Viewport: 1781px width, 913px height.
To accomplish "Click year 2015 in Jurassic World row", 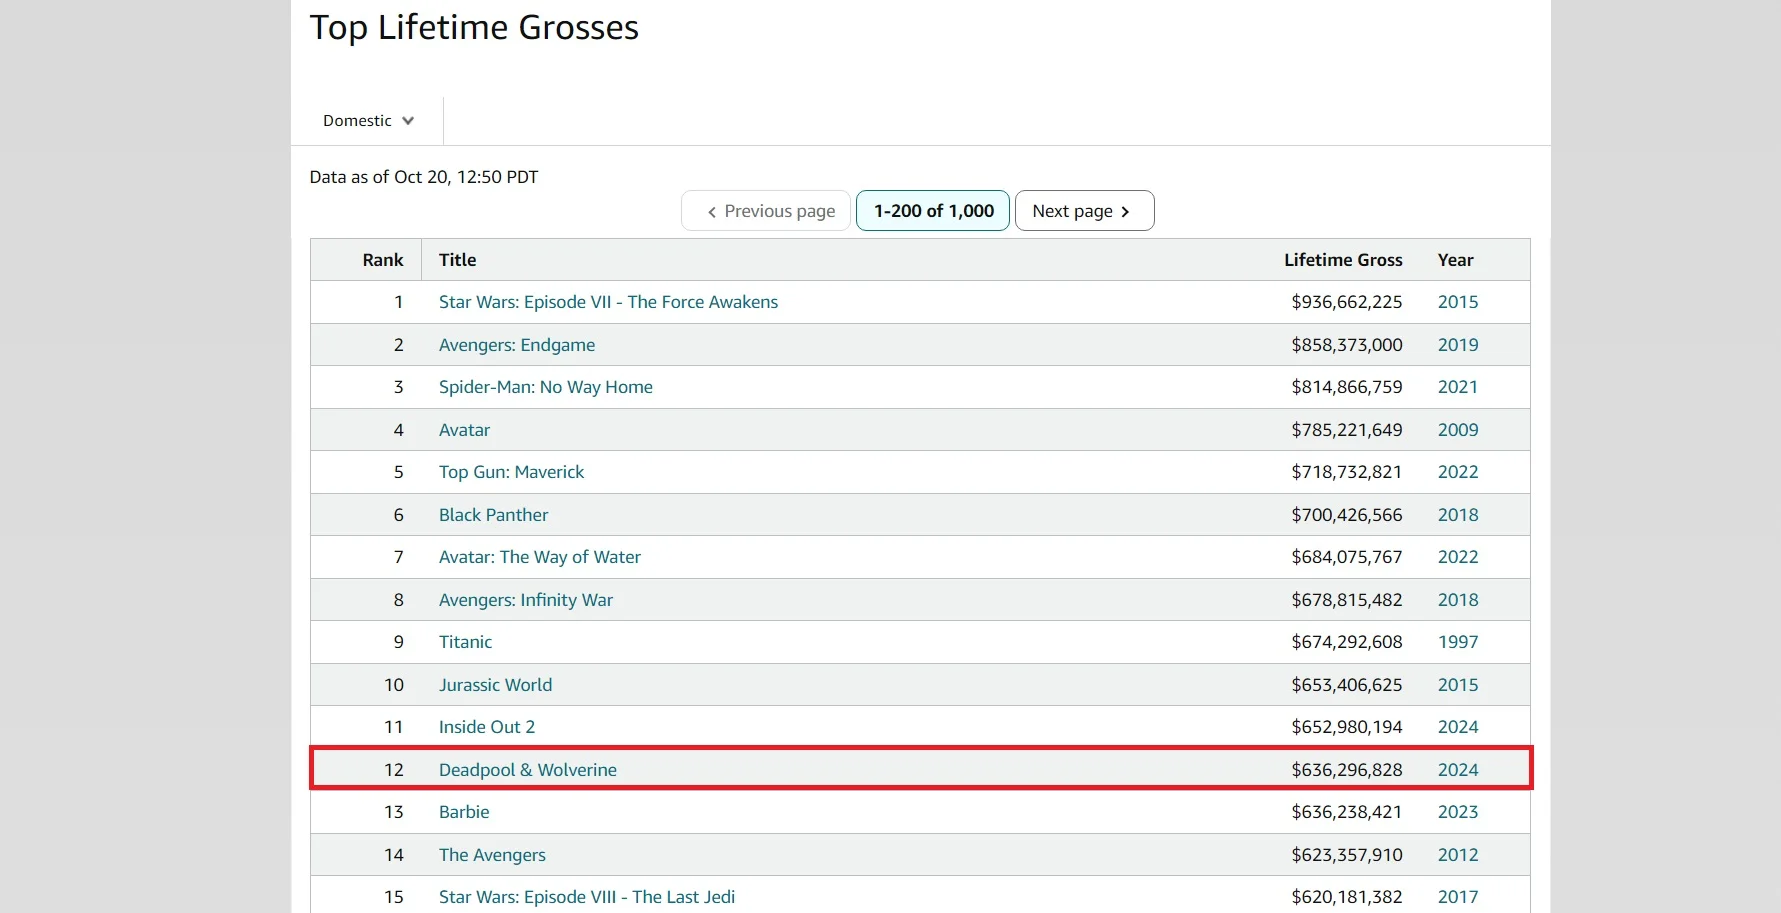I will [x=1458, y=685].
